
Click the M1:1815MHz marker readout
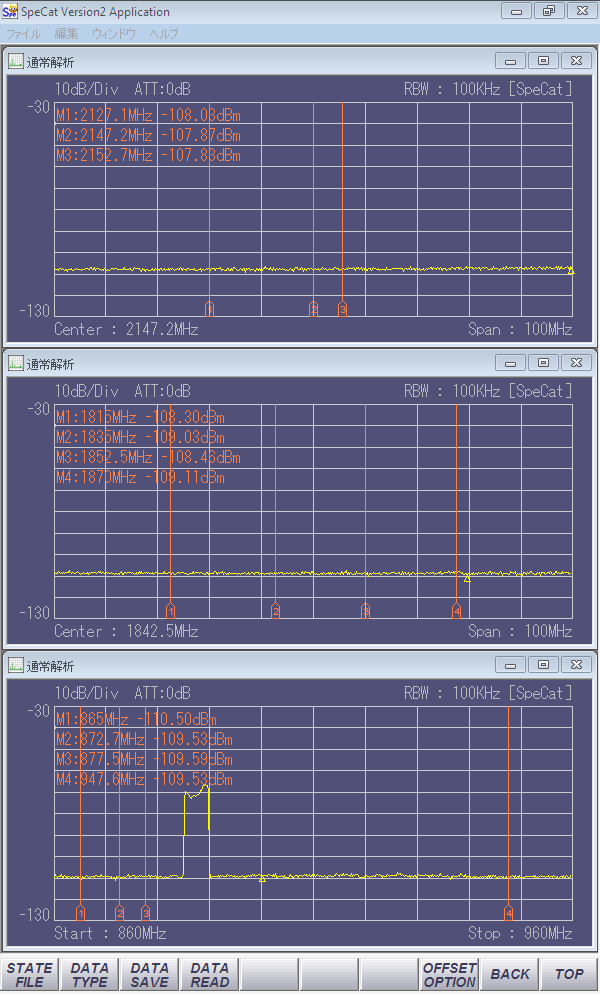[140, 418]
